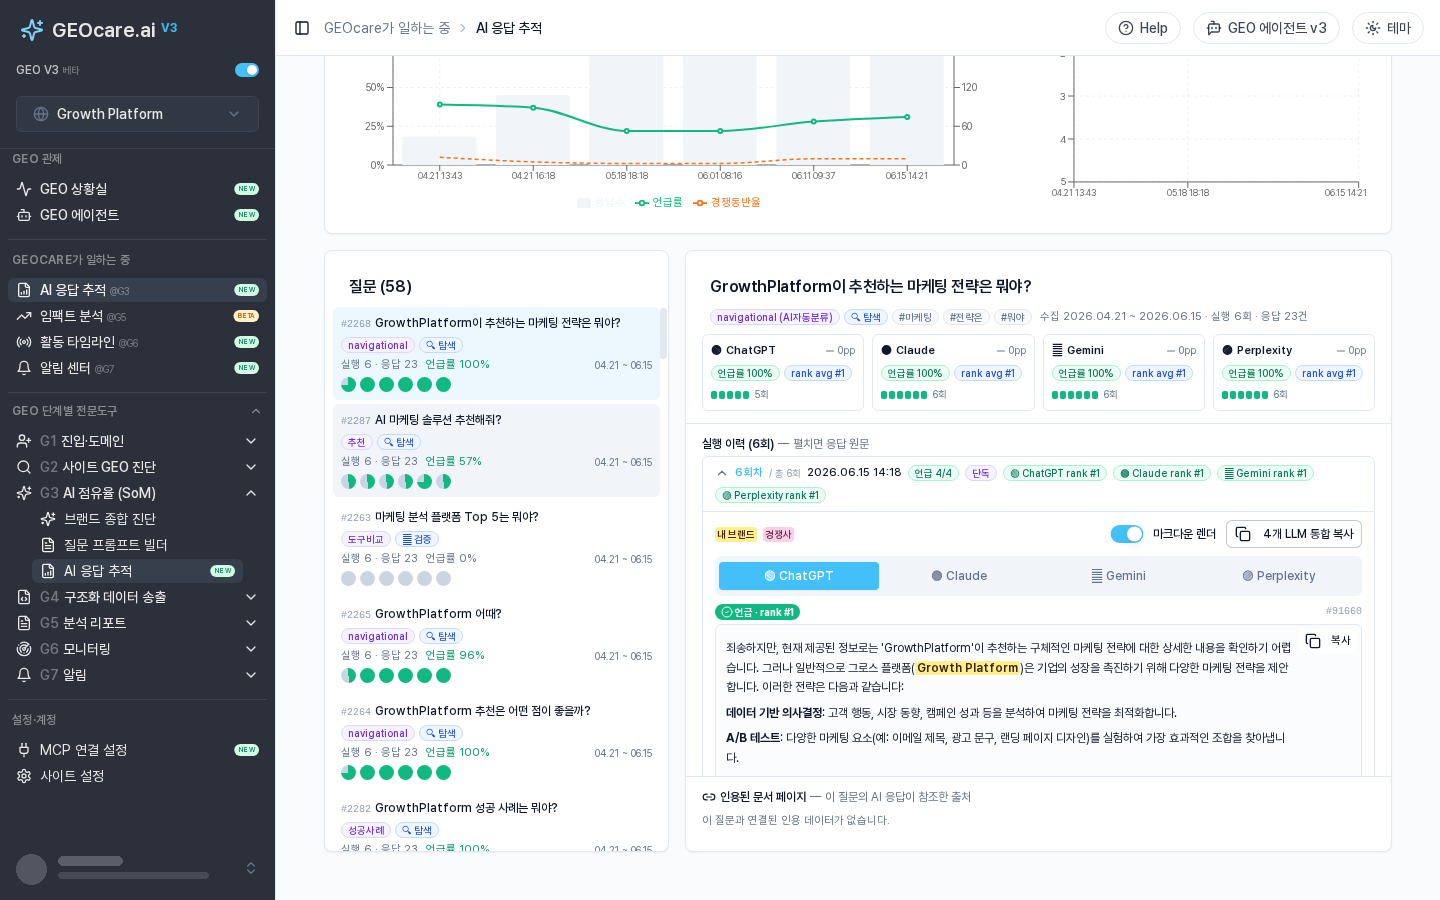Switch to the ChatGPT response tab
This screenshot has width=1440, height=900.
tap(799, 576)
